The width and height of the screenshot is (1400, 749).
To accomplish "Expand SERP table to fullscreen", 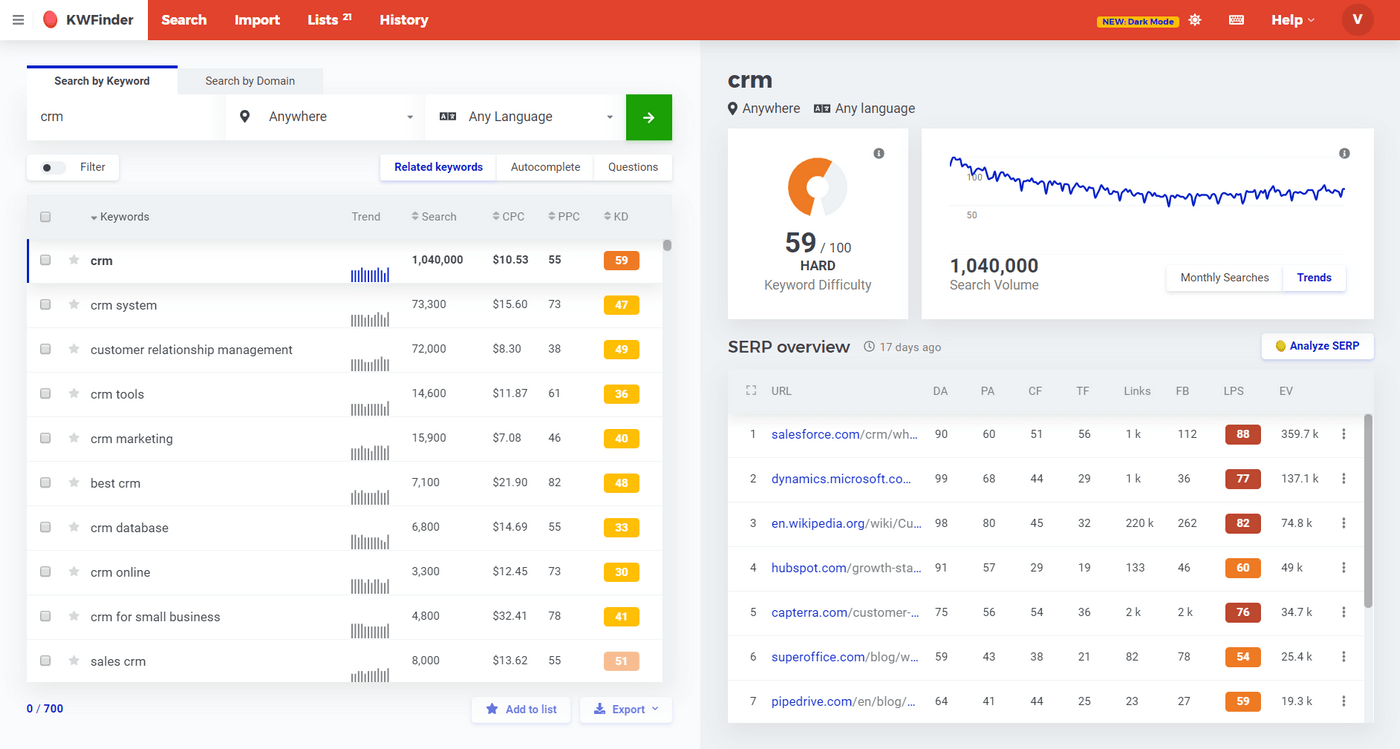I will point(751,390).
